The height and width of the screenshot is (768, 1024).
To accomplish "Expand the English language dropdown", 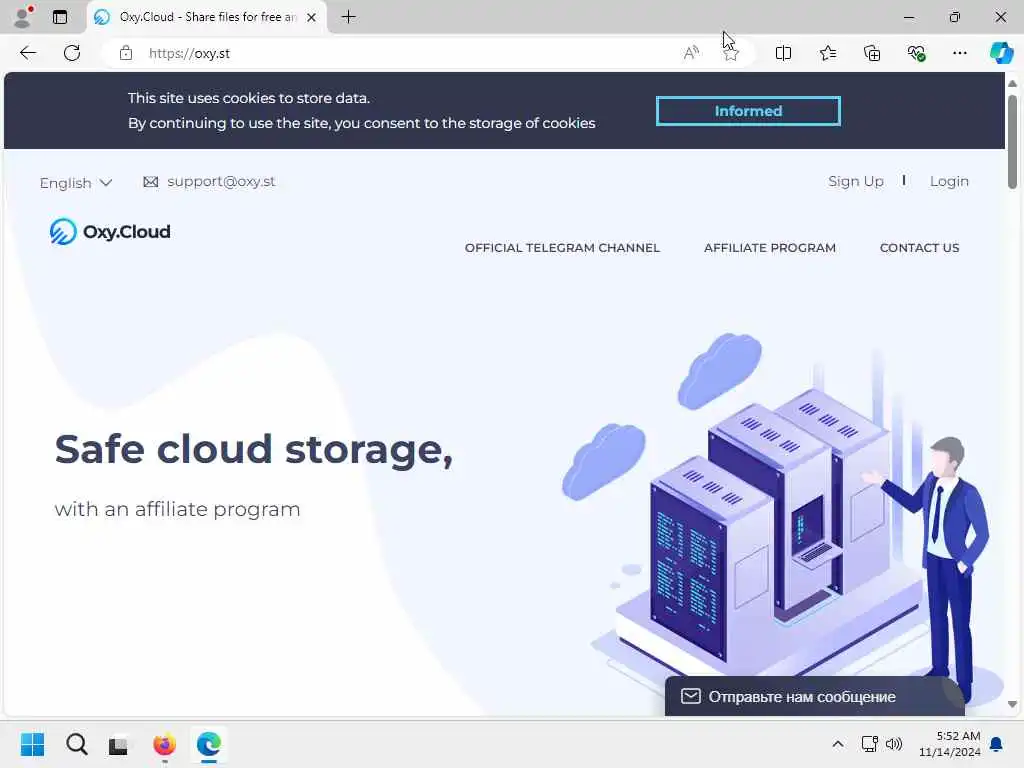I will [76, 183].
